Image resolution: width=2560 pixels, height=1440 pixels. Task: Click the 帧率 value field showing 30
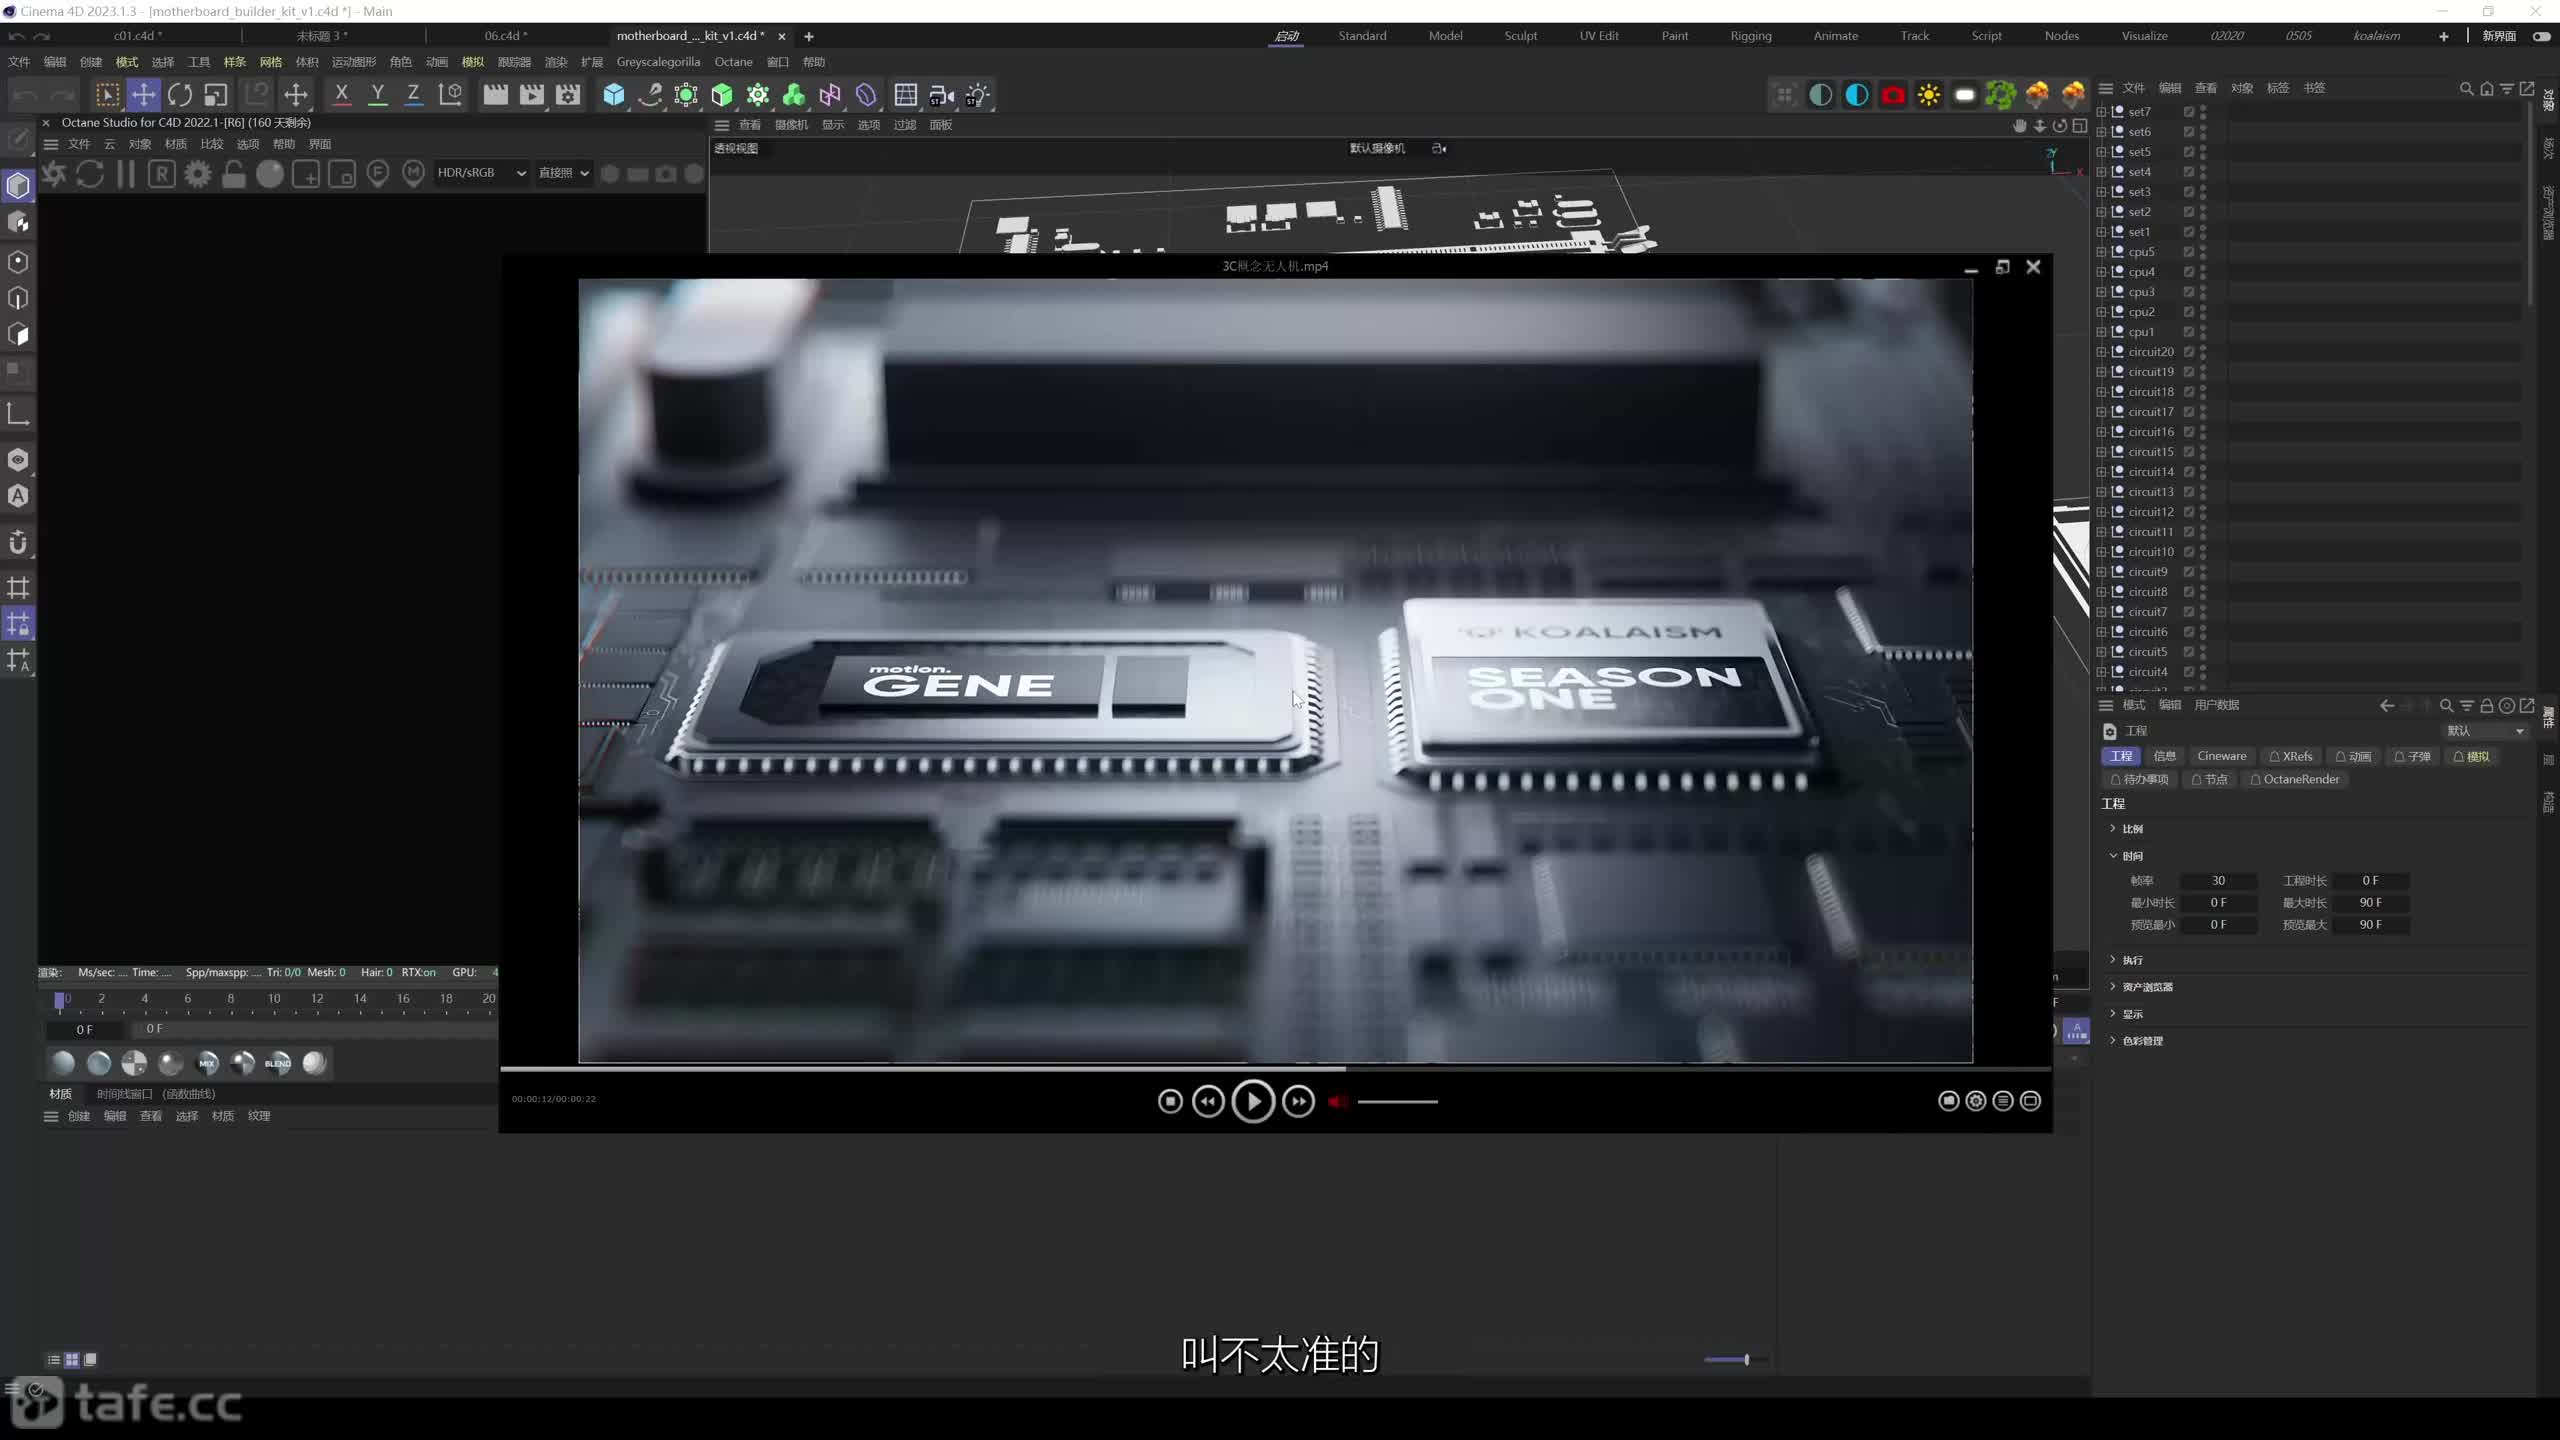coord(2218,881)
